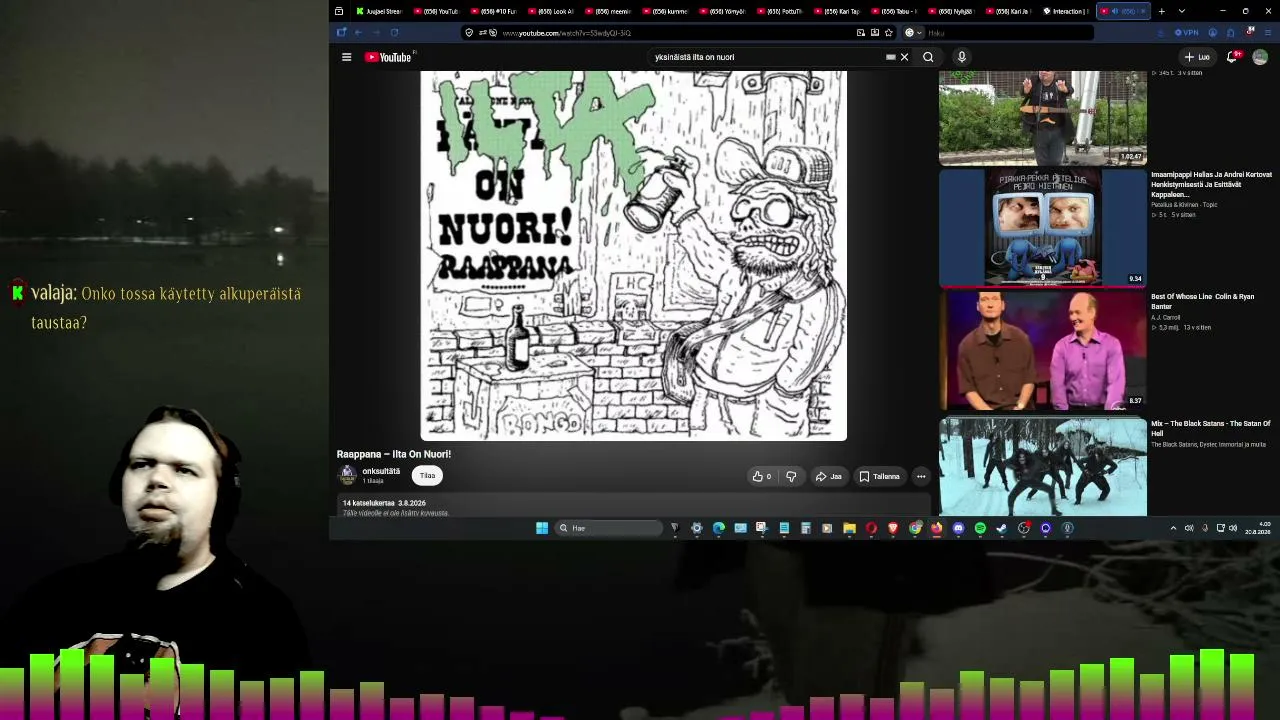Start voice search with the microphone
Viewport: 1280px width, 720px height.
(x=962, y=57)
